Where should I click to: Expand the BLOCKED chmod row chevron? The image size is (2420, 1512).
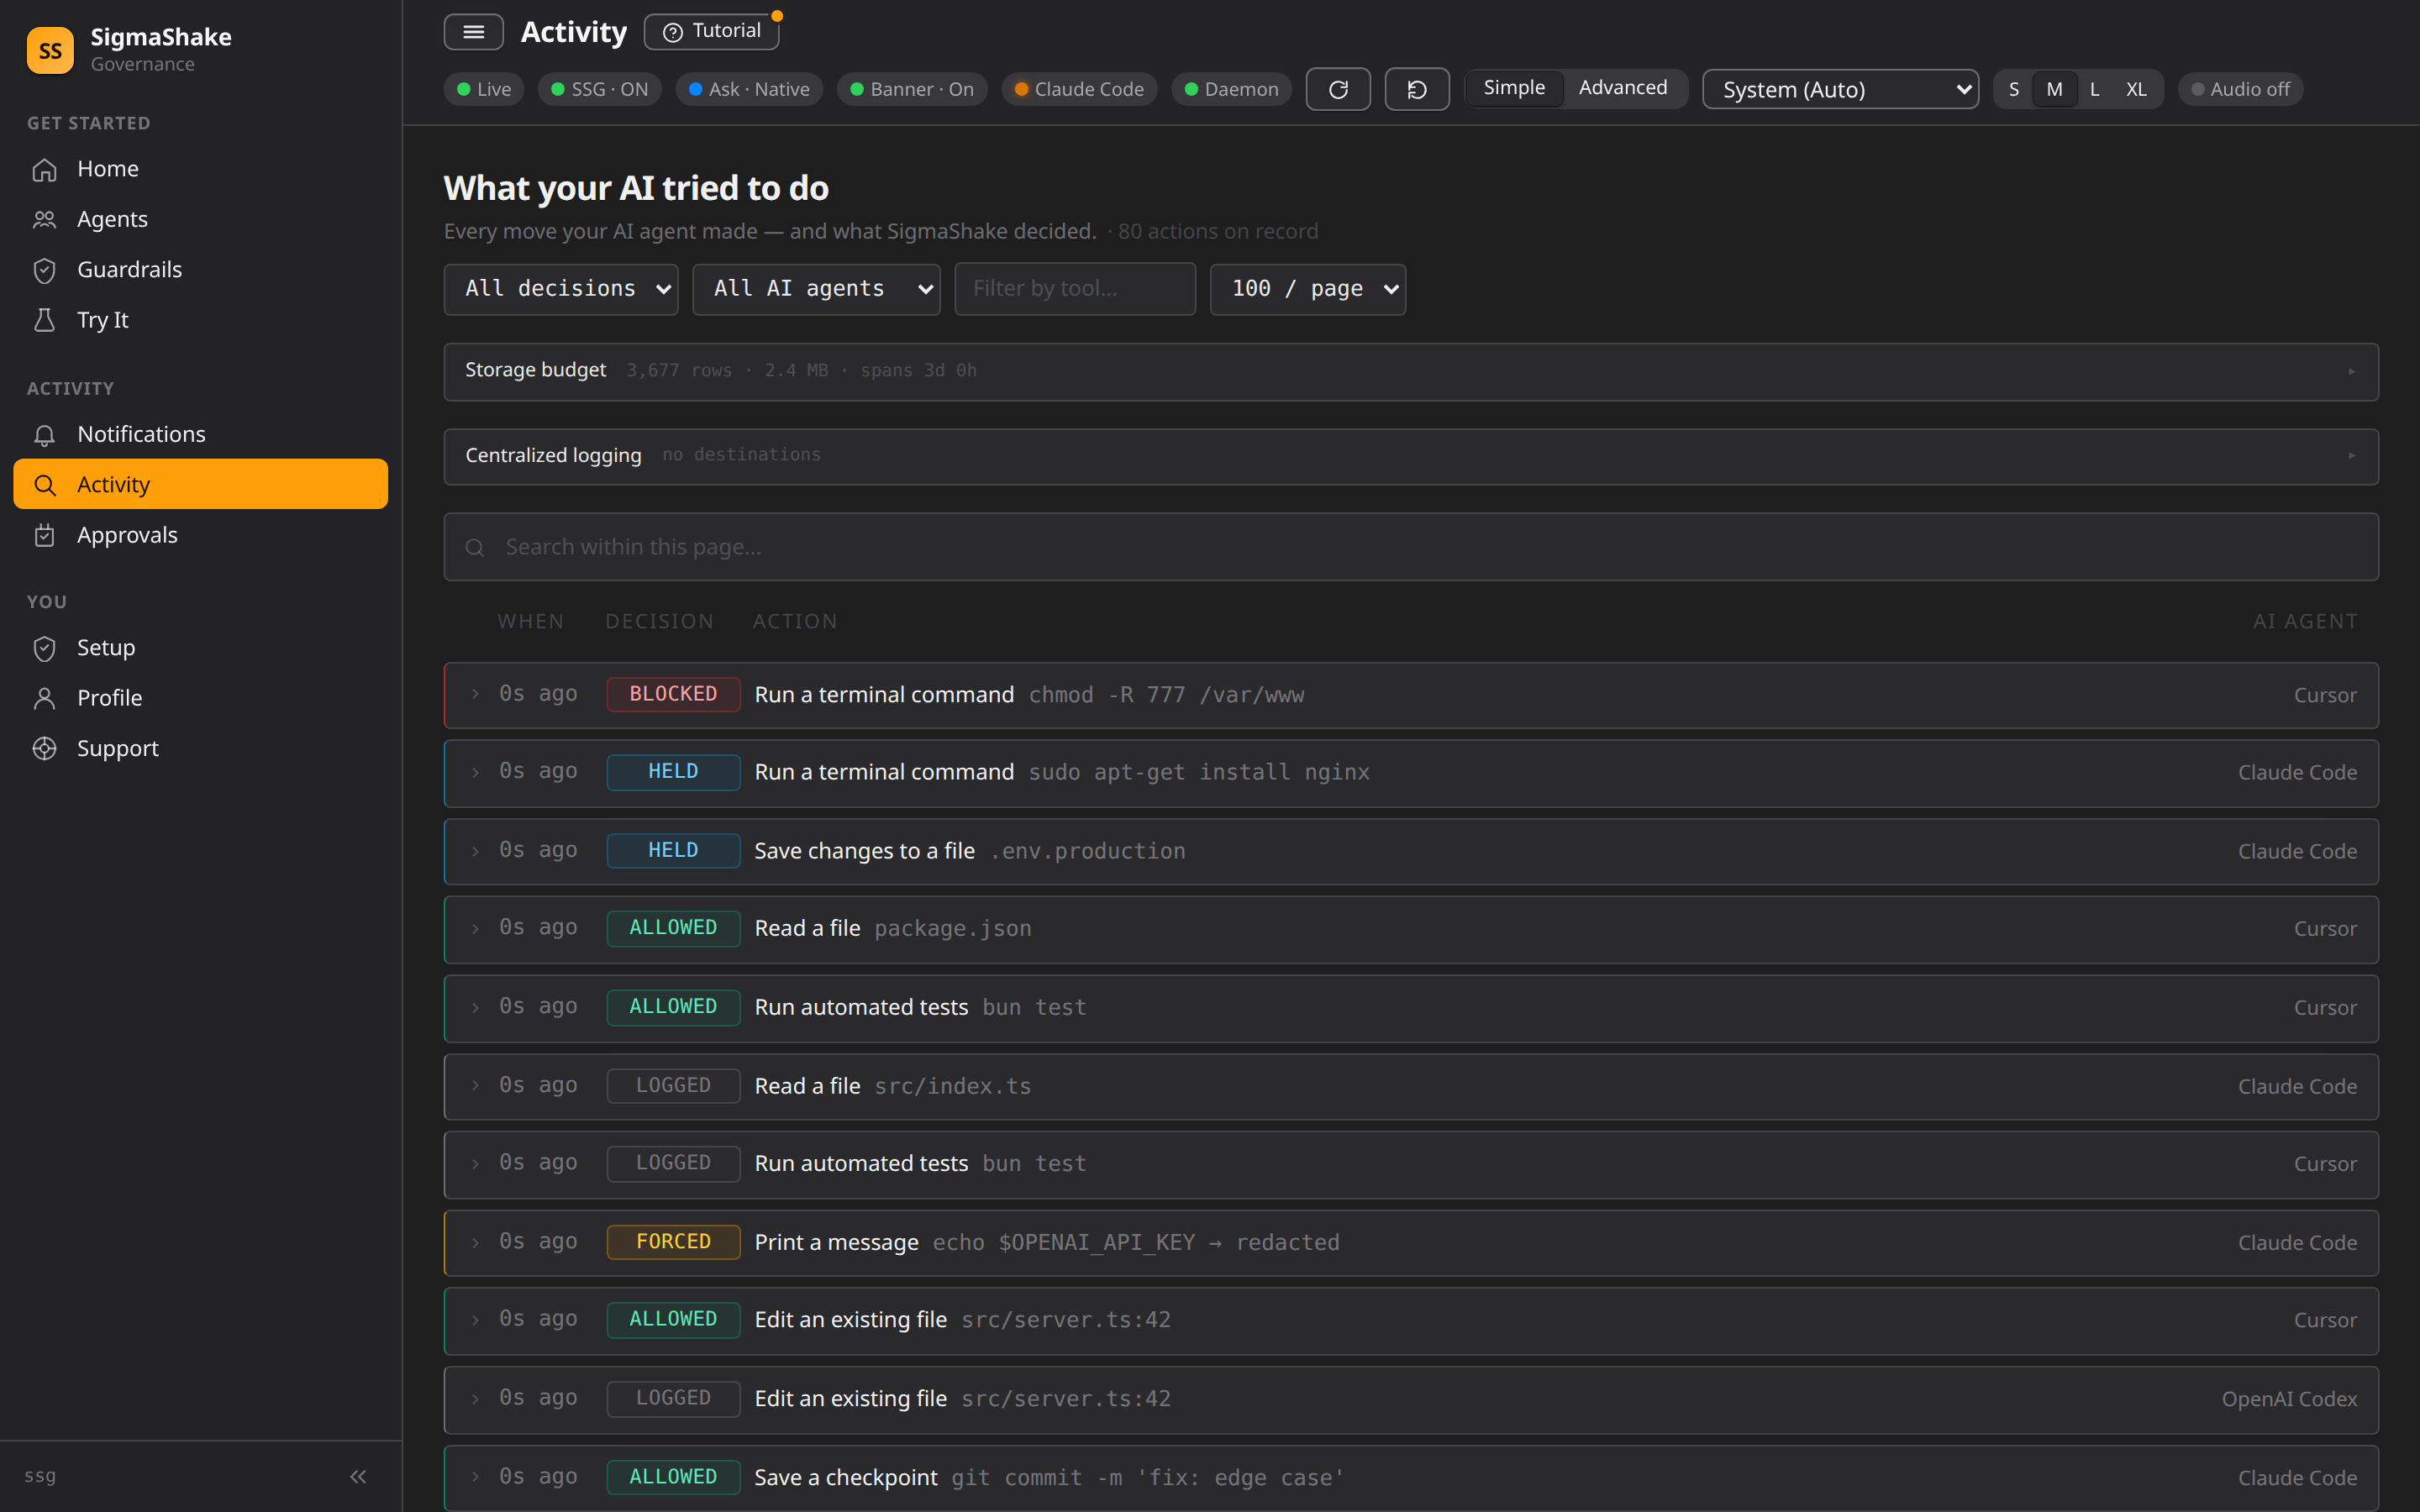tap(475, 694)
